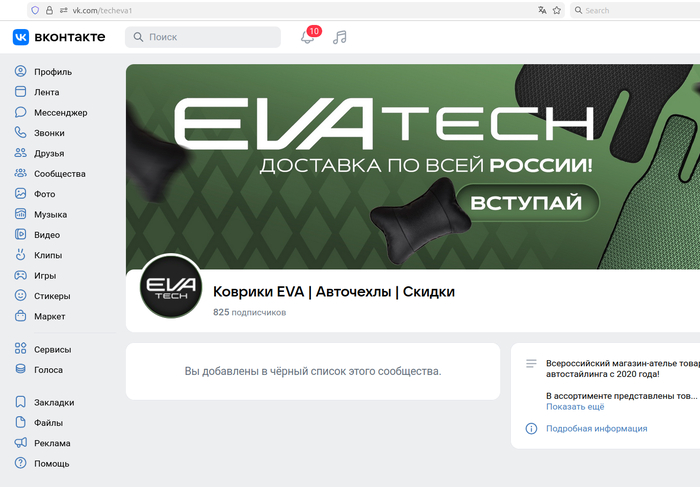Click the browser address bar URL
This screenshot has width=700, height=487.
point(102,10)
